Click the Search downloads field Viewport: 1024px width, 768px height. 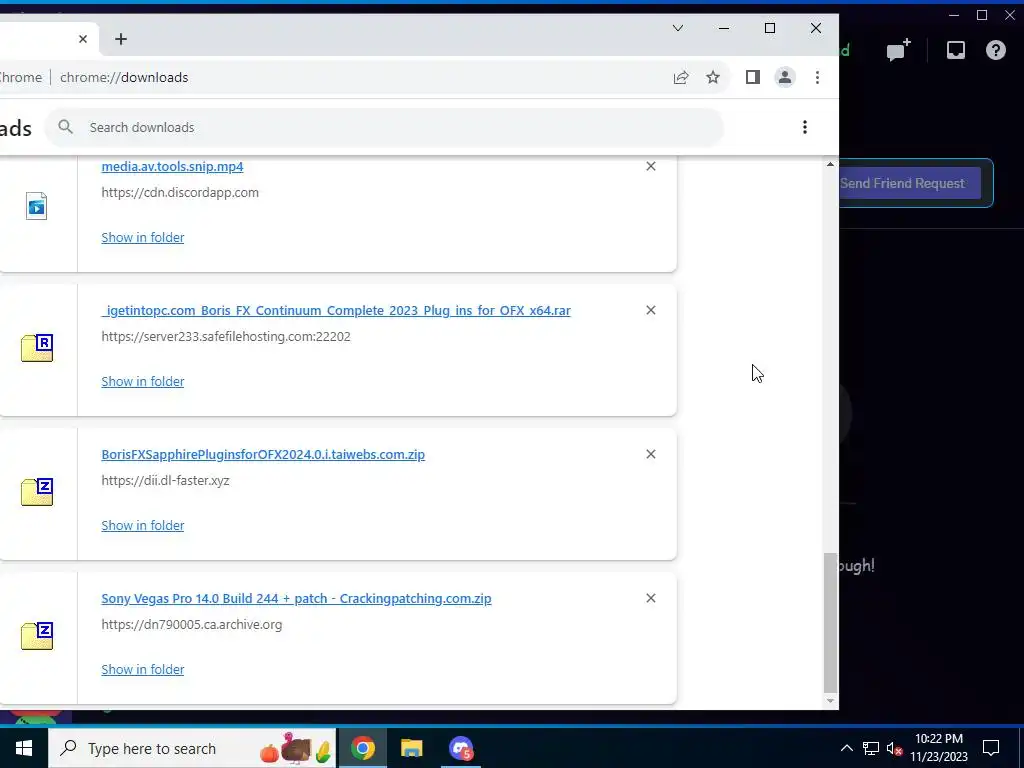point(384,127)
